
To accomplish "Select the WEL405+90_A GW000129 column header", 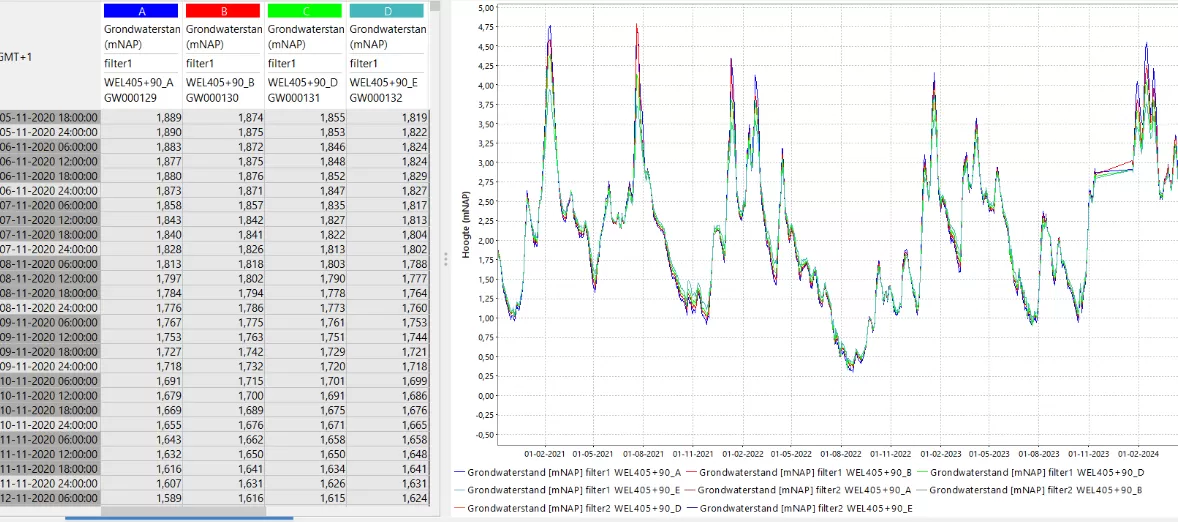I will pyautogui.click(x=141, y=89).
